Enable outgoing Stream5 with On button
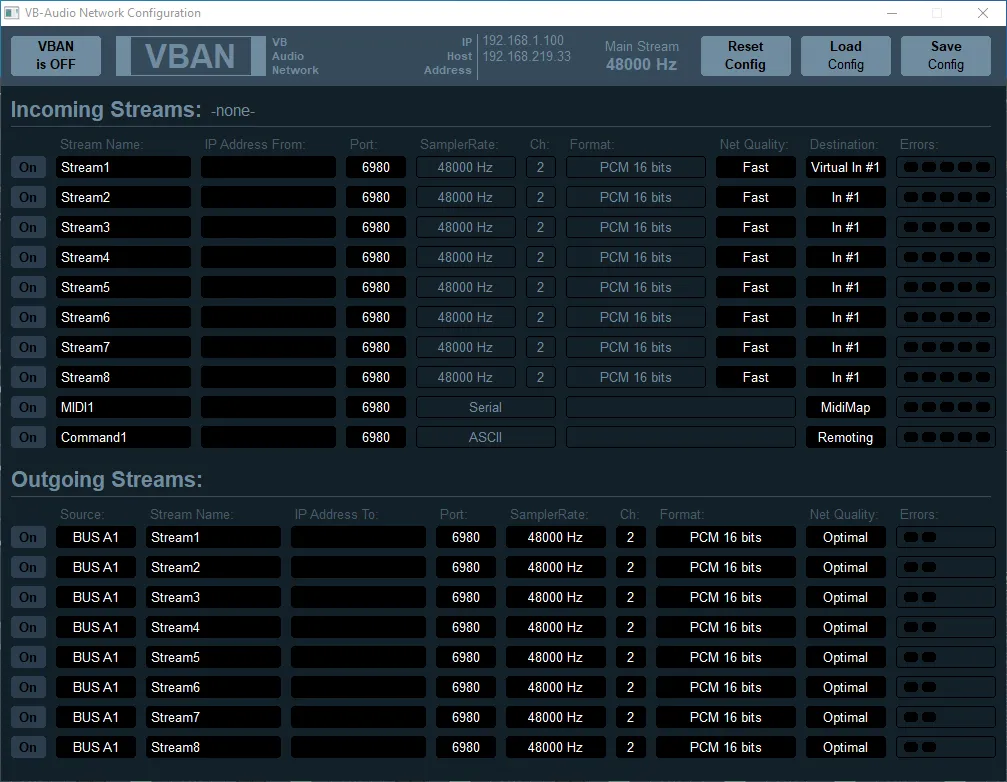This screenshot has width=1007, height=782. click(28, 657)
